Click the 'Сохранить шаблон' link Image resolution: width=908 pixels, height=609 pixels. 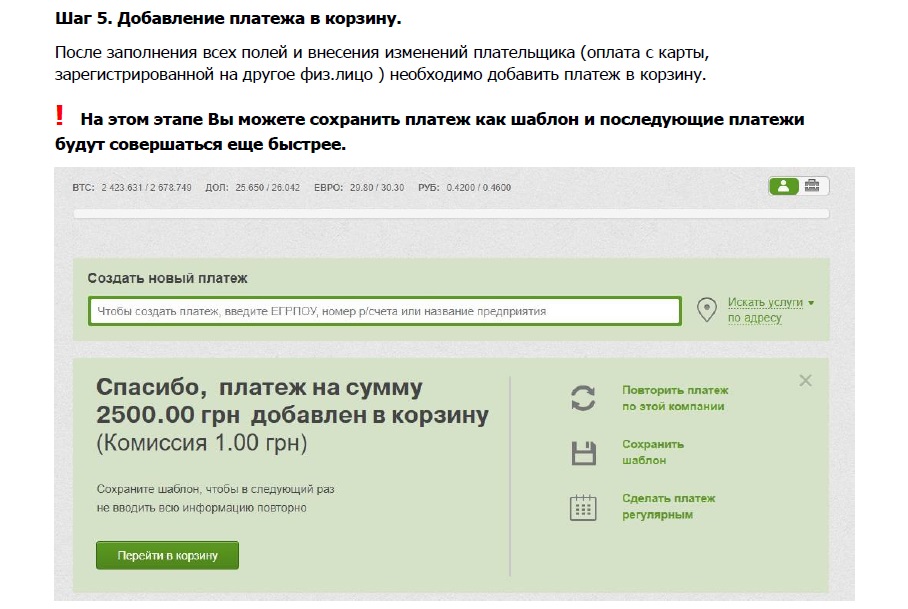pyautogui.click(x=653, y=452)
